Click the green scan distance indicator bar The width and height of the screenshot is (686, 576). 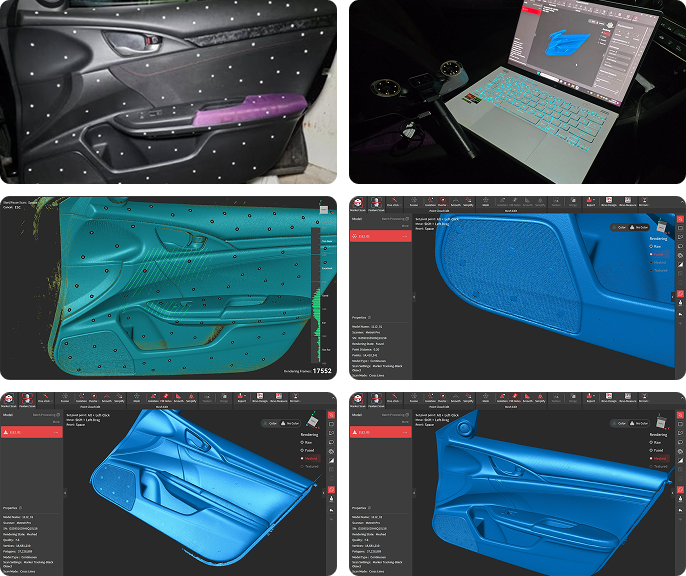tap(314, 298)
